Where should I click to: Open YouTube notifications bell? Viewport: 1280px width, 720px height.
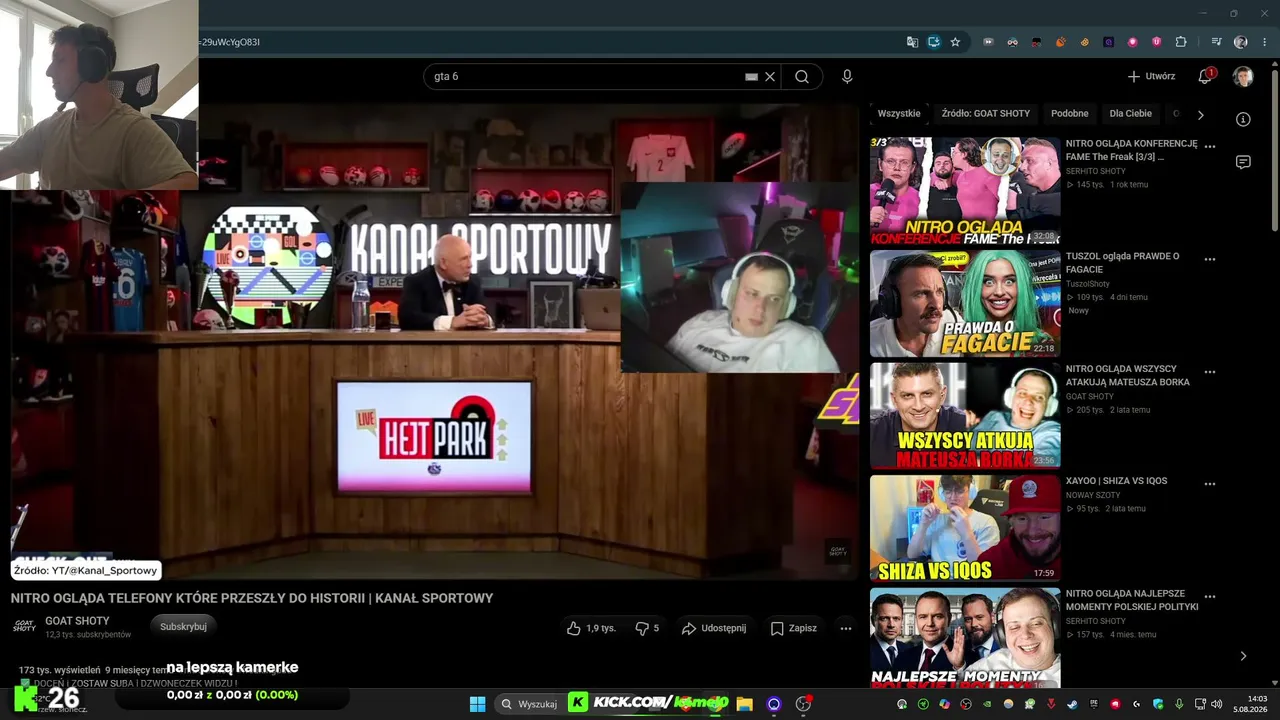1205,76
